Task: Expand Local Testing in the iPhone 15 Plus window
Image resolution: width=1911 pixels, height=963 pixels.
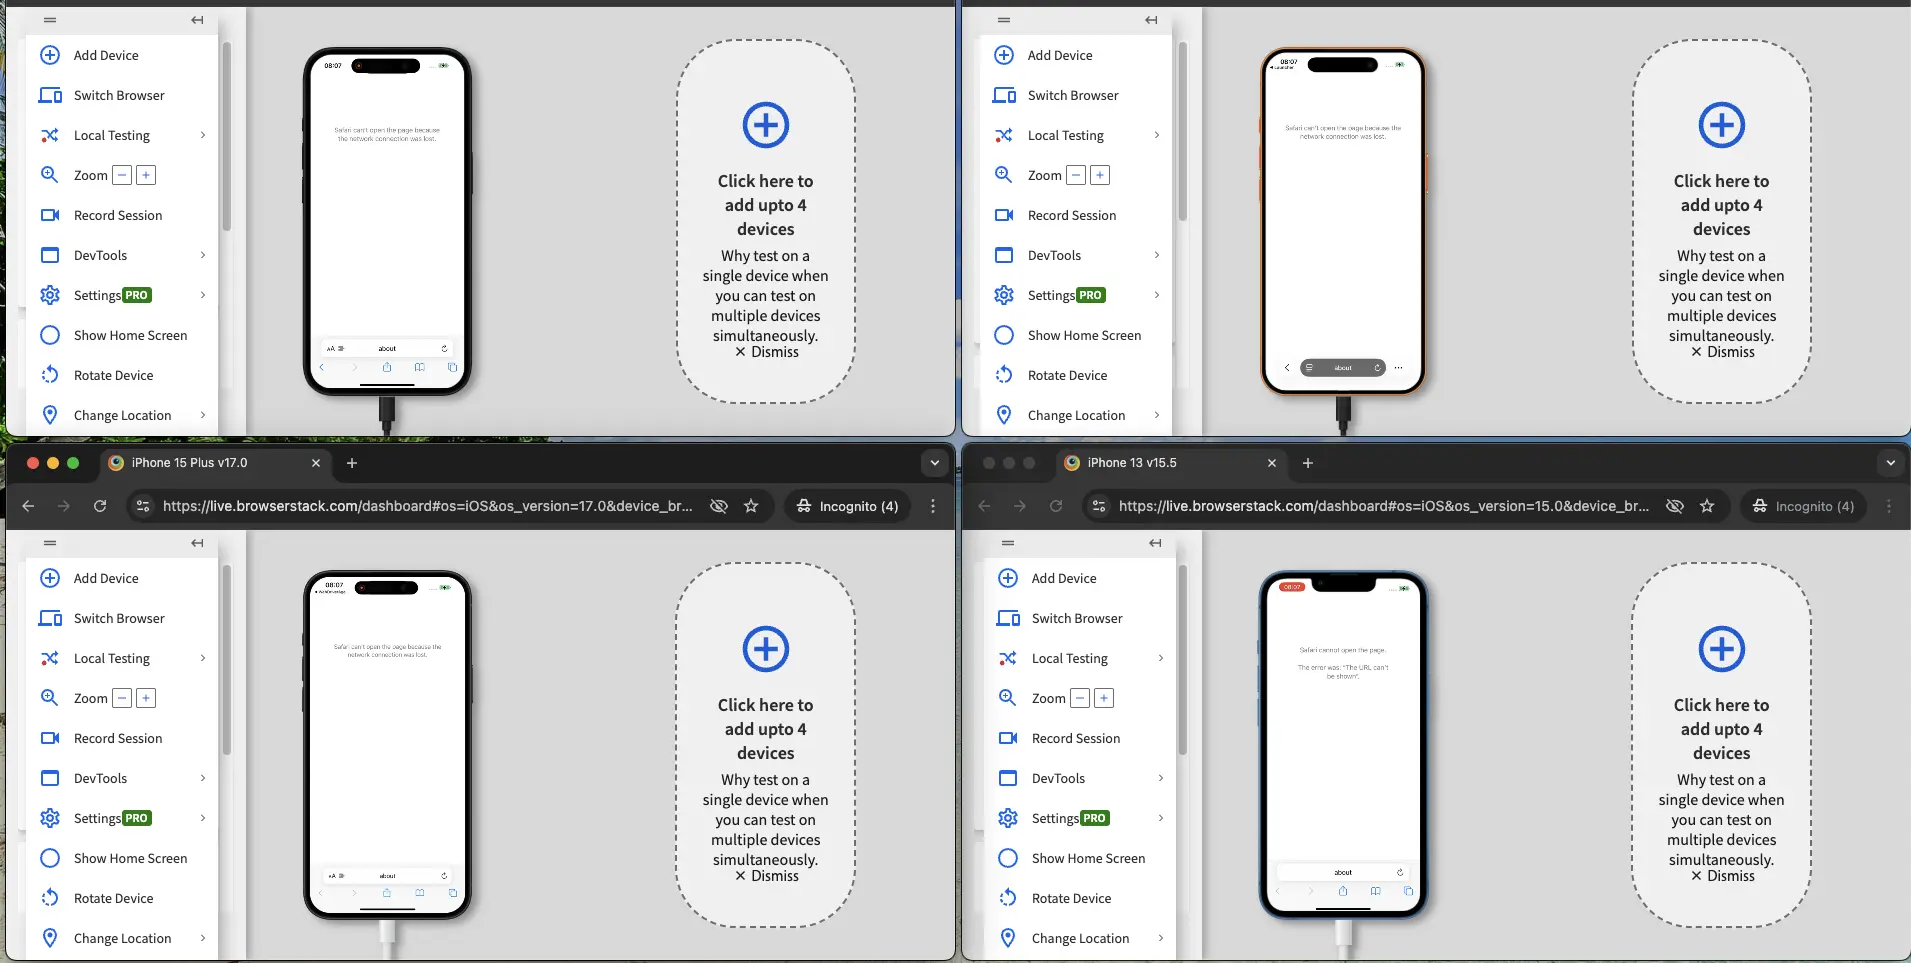Action: point(203,658)
